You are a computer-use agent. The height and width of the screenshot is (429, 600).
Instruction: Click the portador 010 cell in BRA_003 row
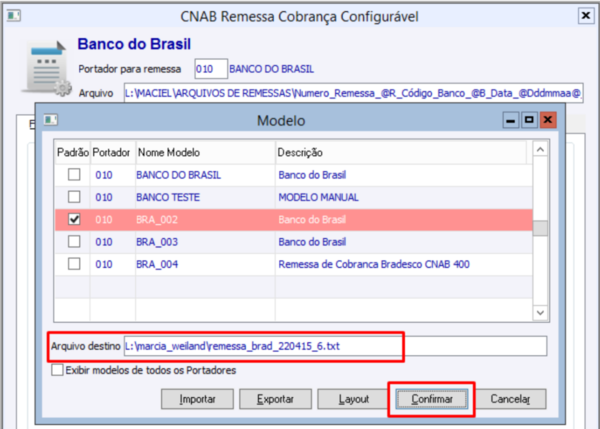point(104,242)
